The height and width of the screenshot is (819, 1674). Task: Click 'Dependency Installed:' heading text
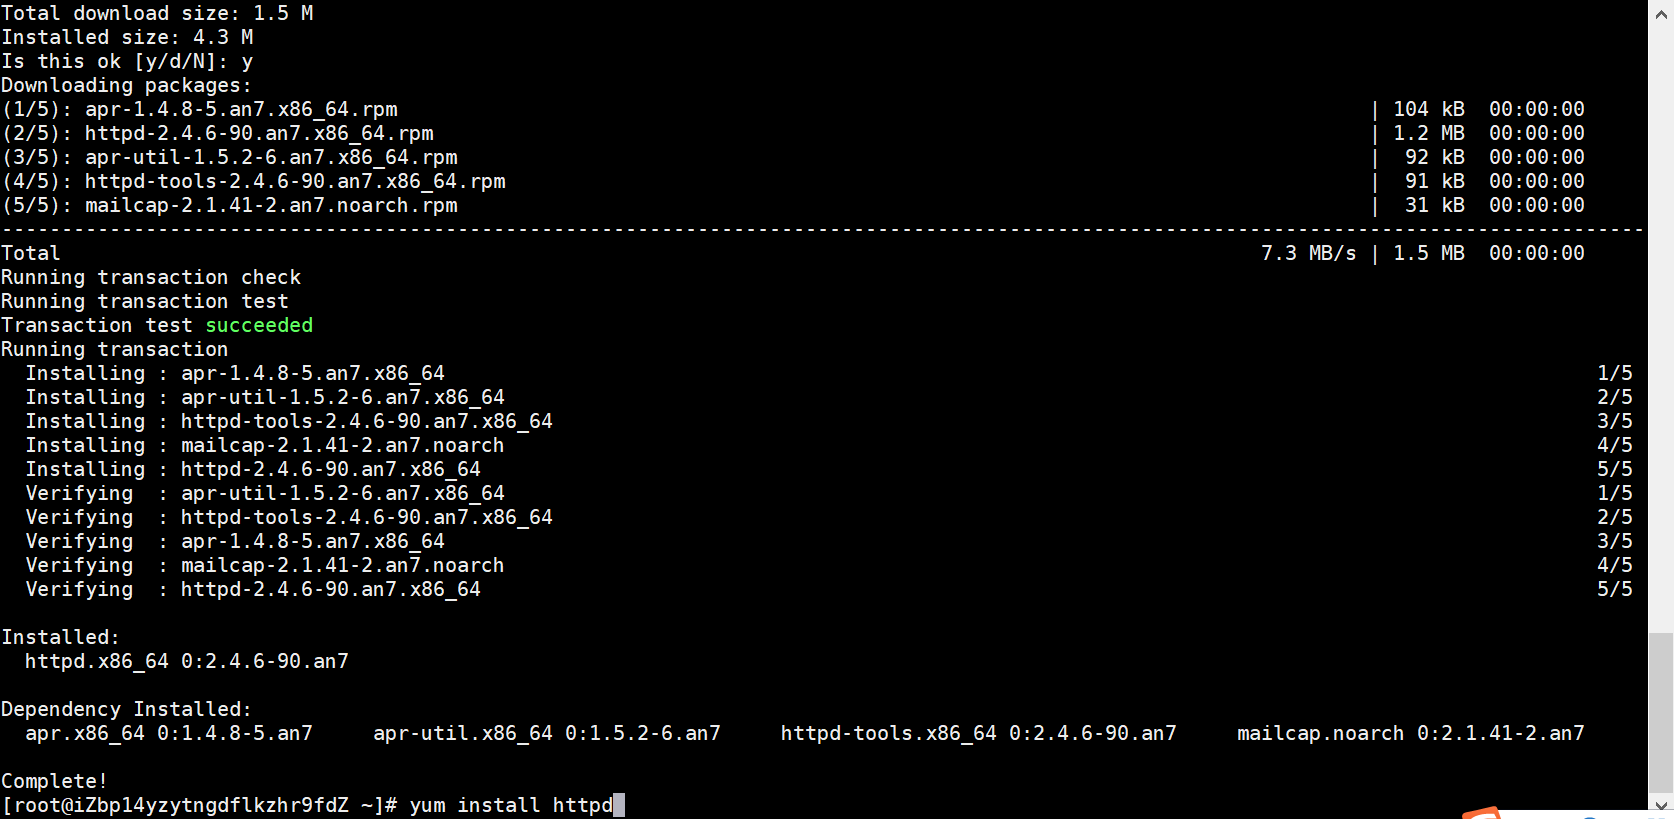coord(127,709)
